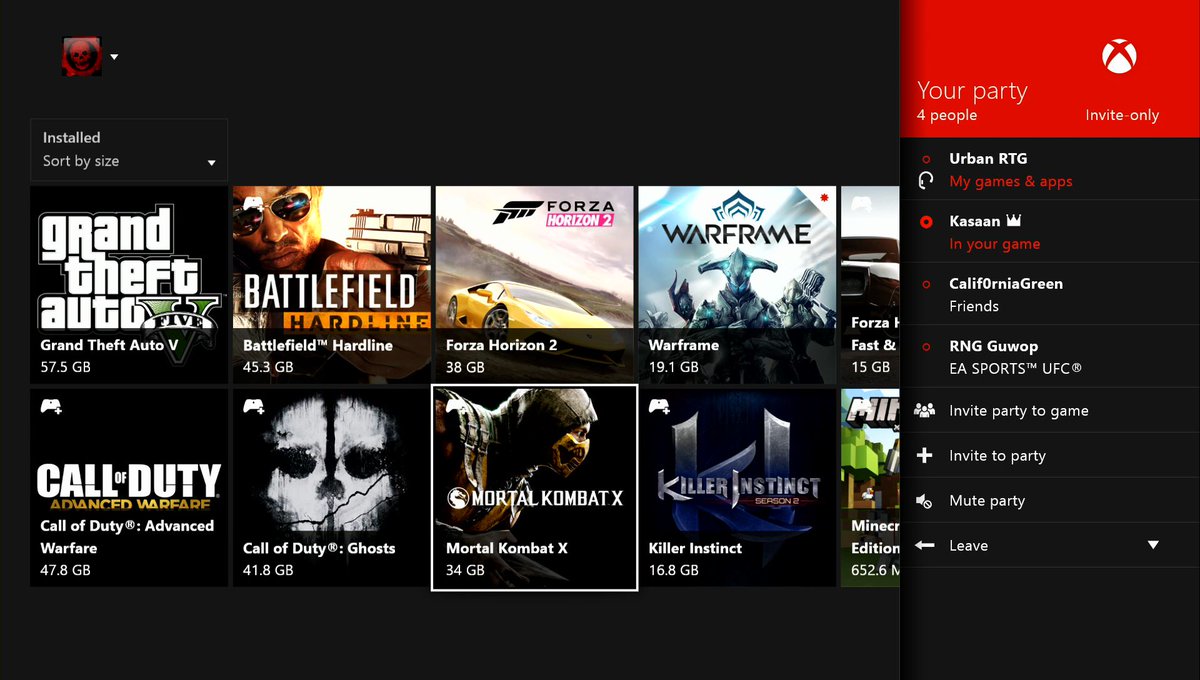Viewport: 1200px width, 680px height.
Task: Select party member Urban RTG
Action: (x=1050, y=169)
